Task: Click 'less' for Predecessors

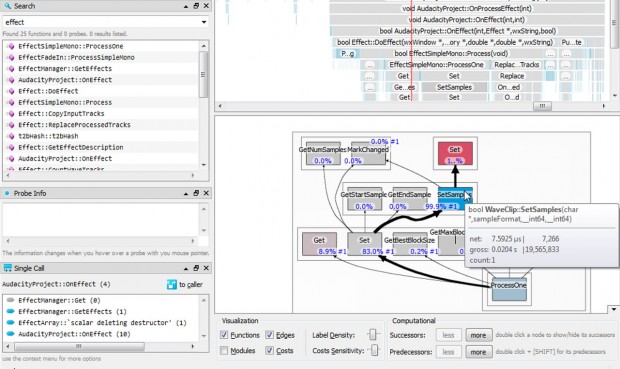Action: coord(448,352)
